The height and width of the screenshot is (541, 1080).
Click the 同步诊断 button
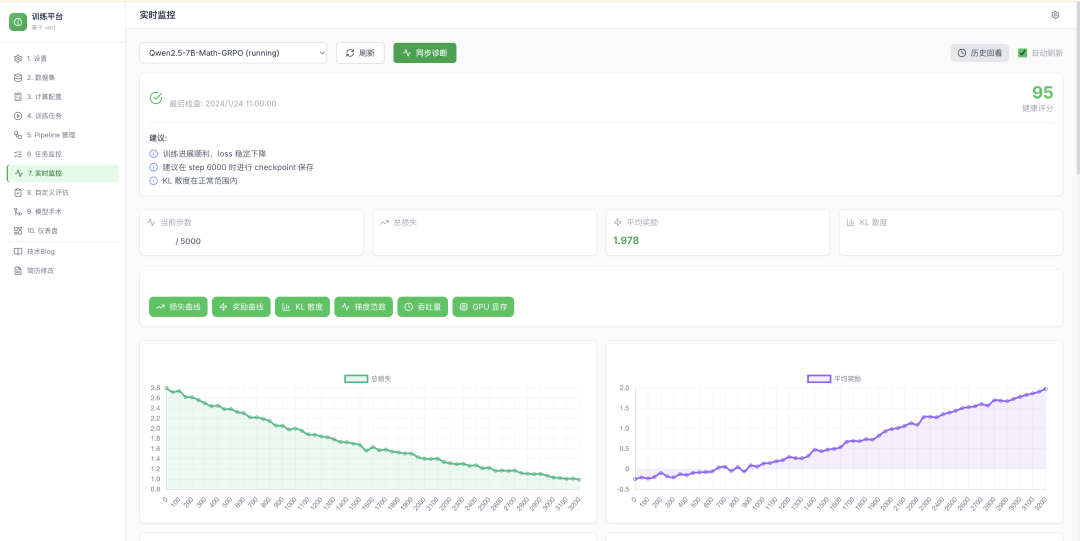[425, 53]
